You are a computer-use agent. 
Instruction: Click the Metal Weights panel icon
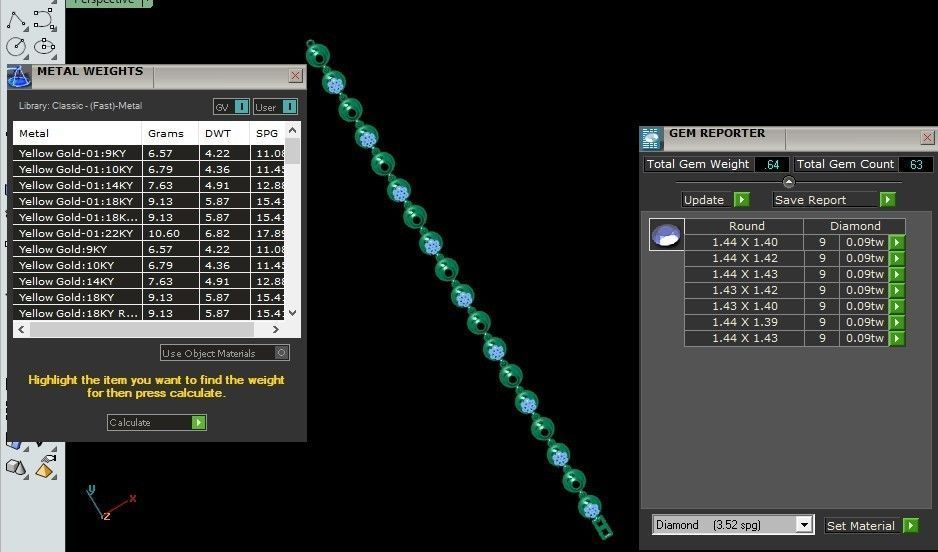[x=19, y=76]
